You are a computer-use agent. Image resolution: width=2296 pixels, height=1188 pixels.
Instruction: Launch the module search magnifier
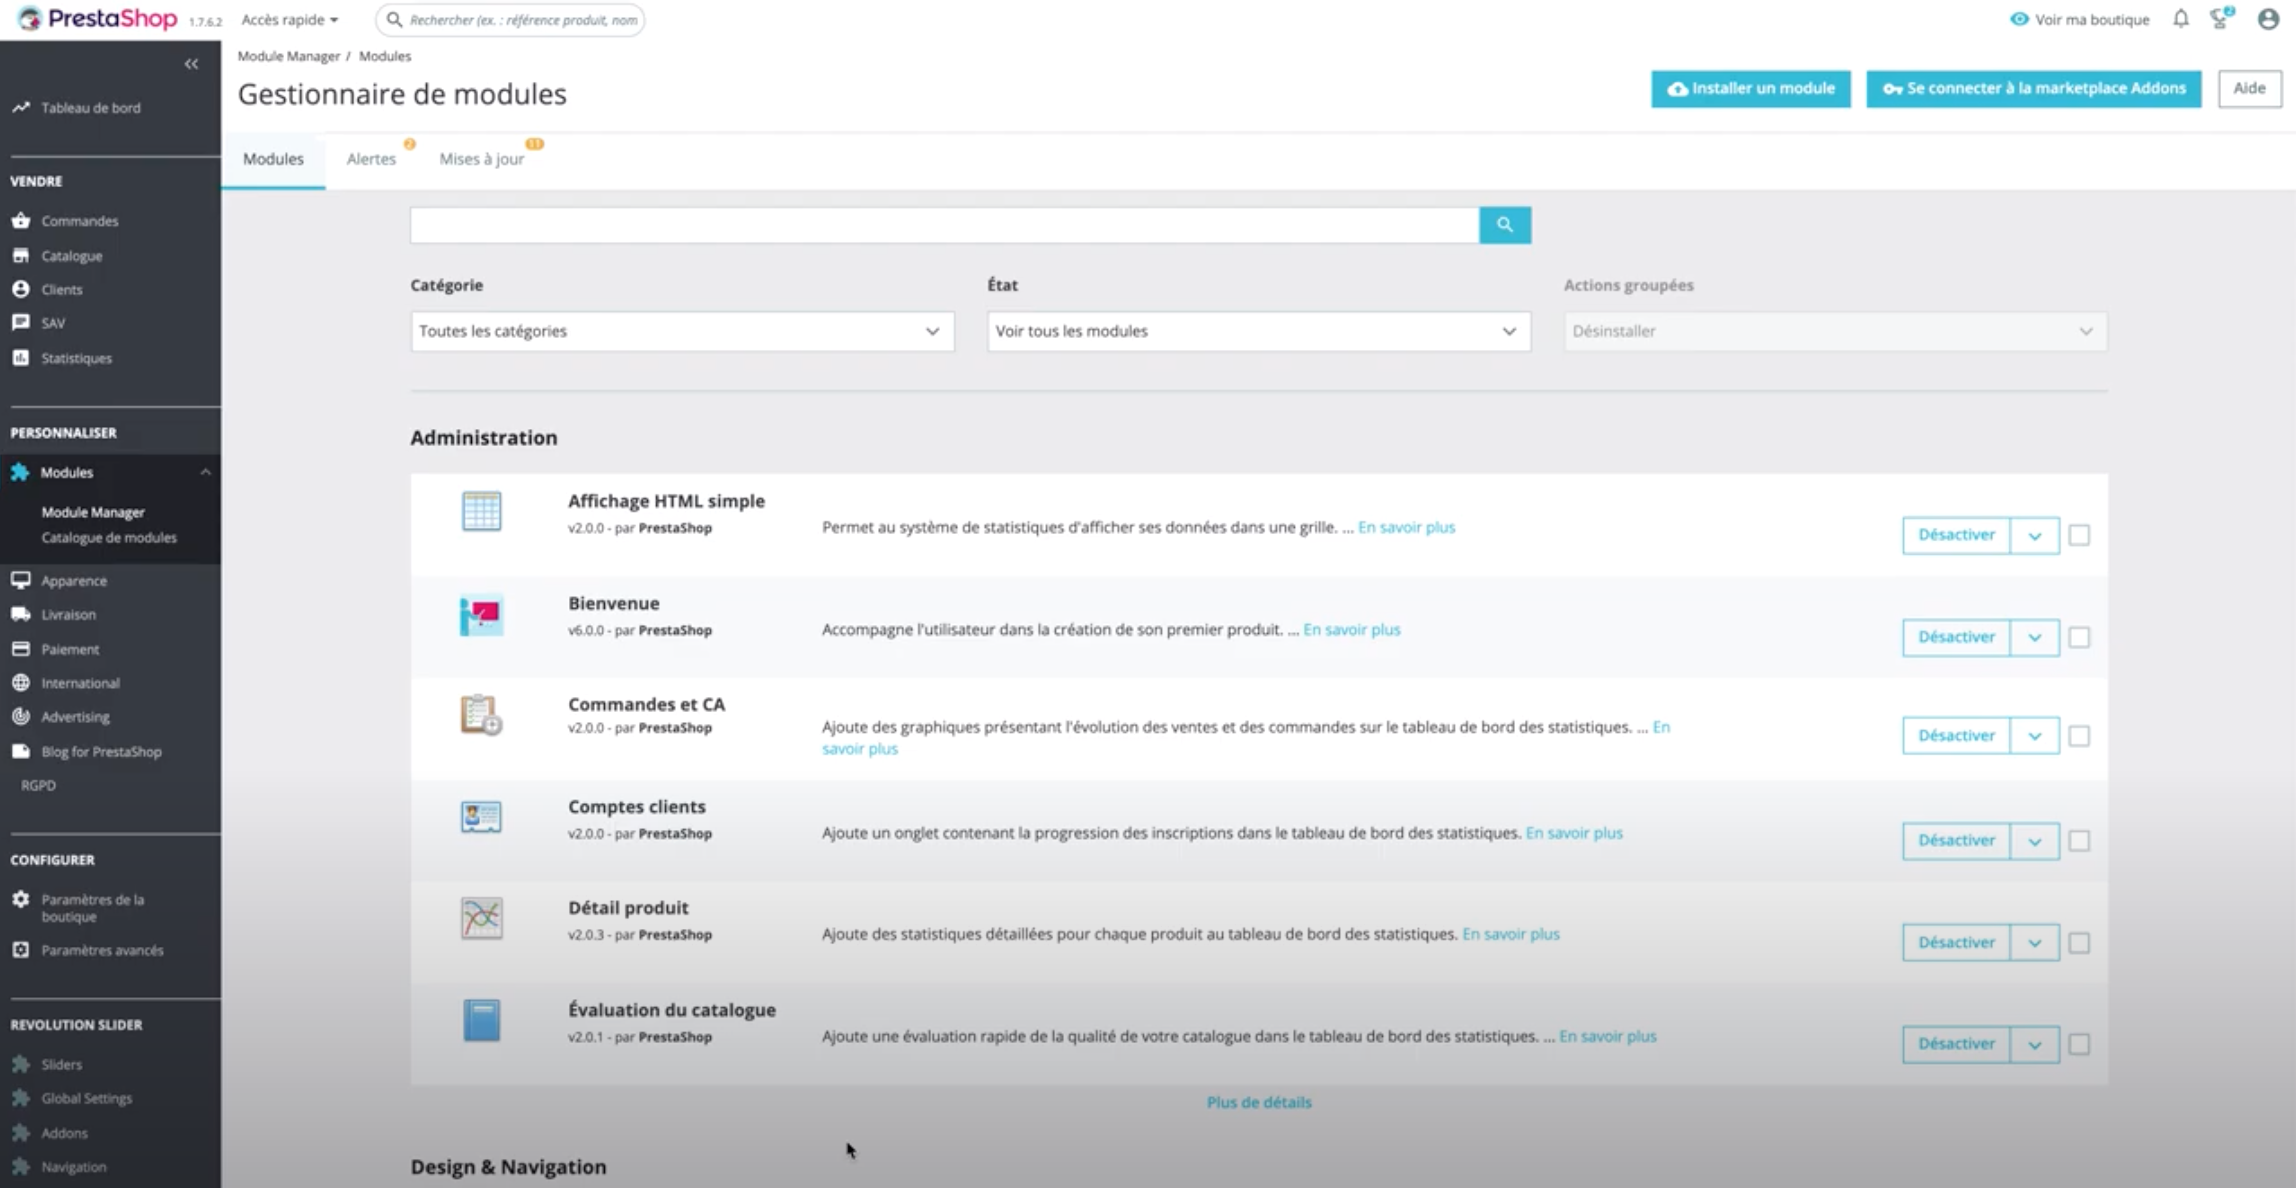[1504, 224]
